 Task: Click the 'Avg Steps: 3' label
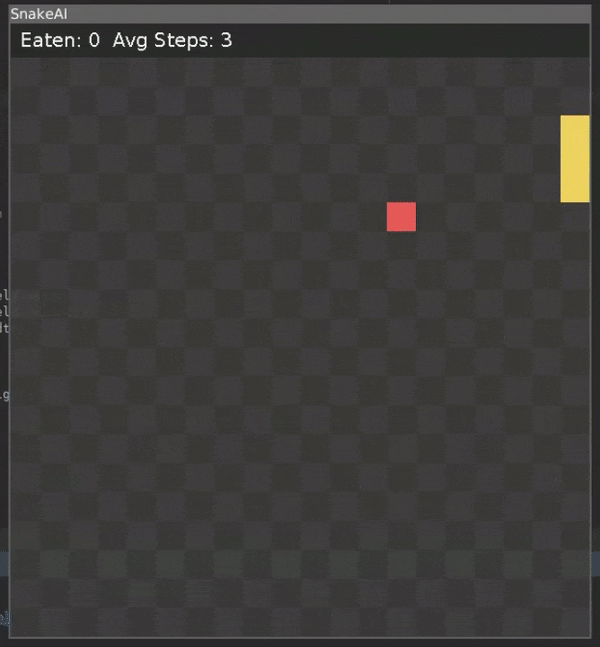[172, 40]
